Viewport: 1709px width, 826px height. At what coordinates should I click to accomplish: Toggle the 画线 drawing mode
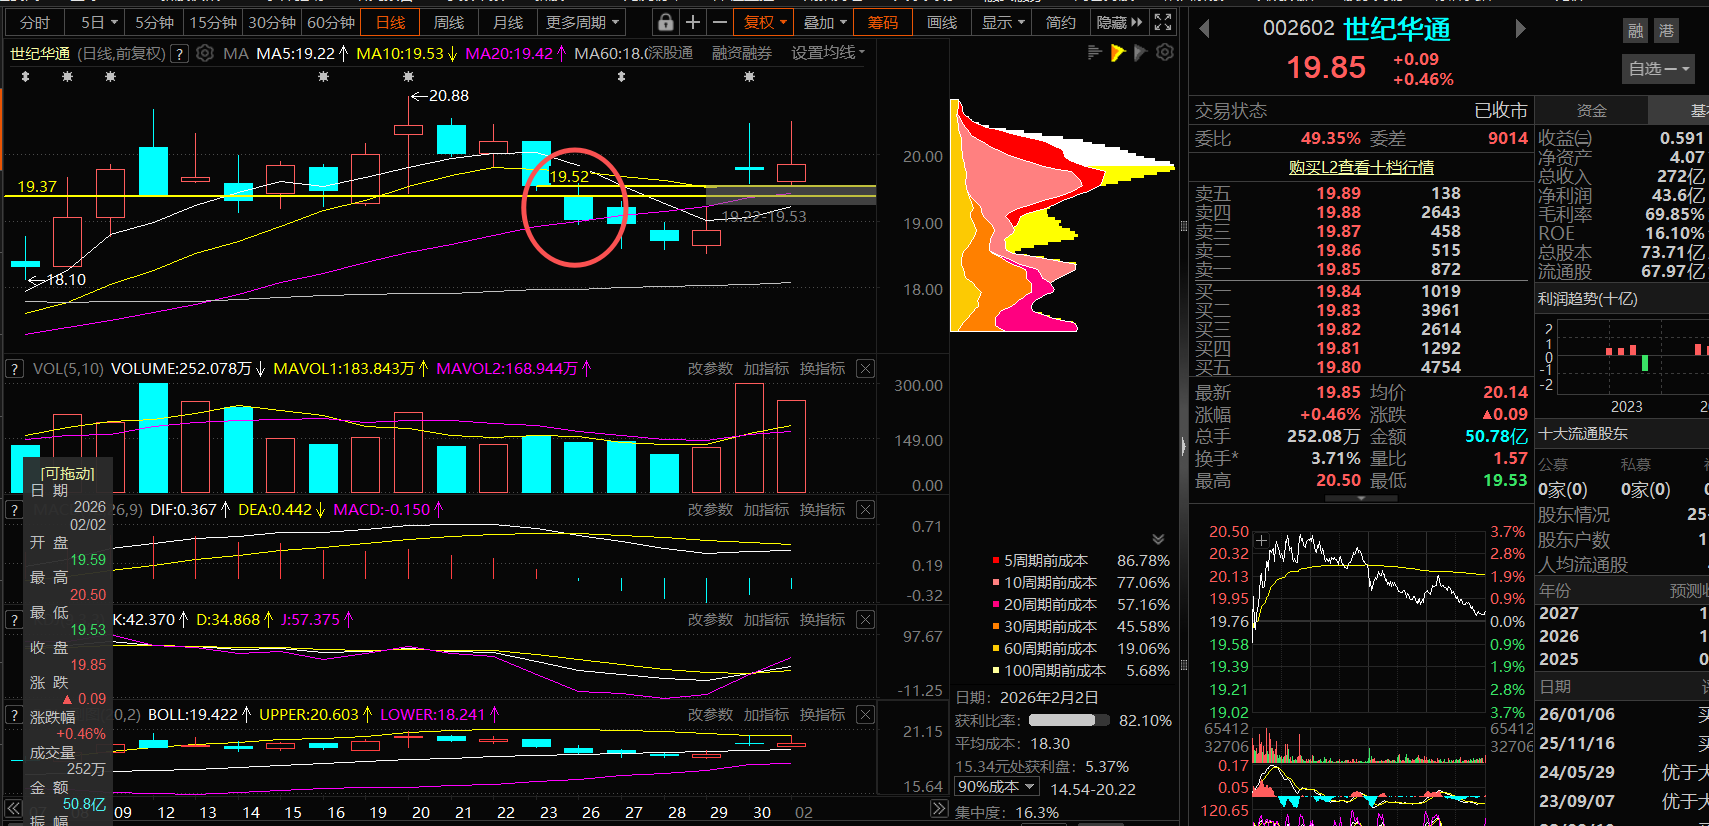[942, 22]
